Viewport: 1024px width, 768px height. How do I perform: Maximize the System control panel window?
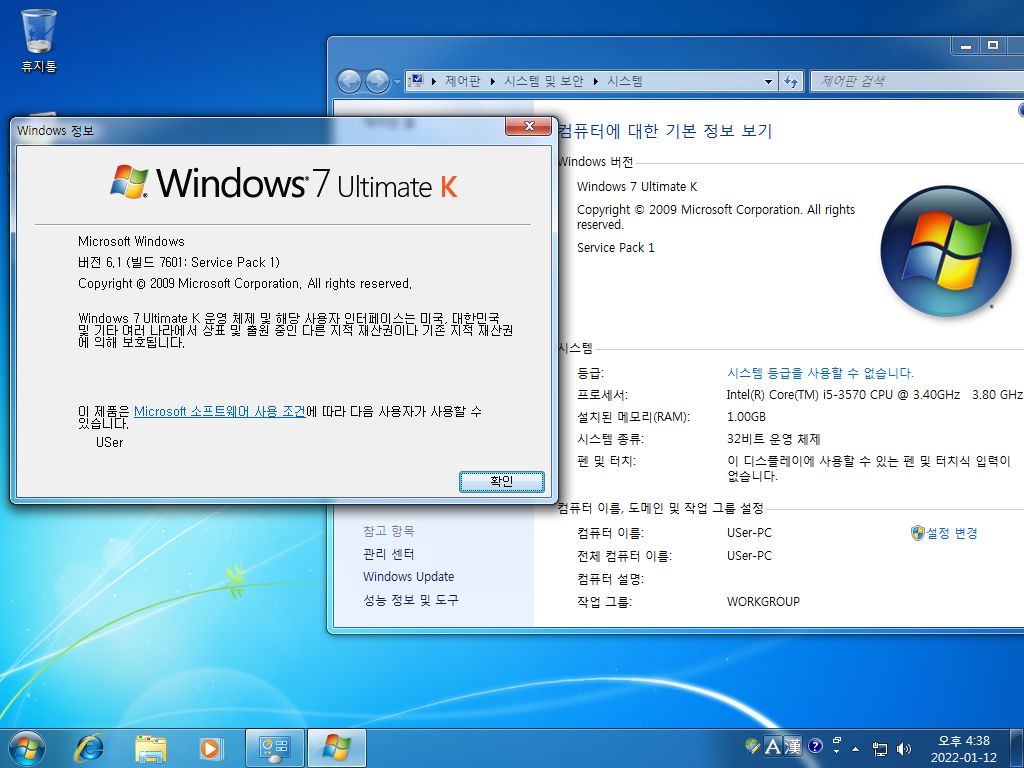pyautogui.click(x=993, y=46)
